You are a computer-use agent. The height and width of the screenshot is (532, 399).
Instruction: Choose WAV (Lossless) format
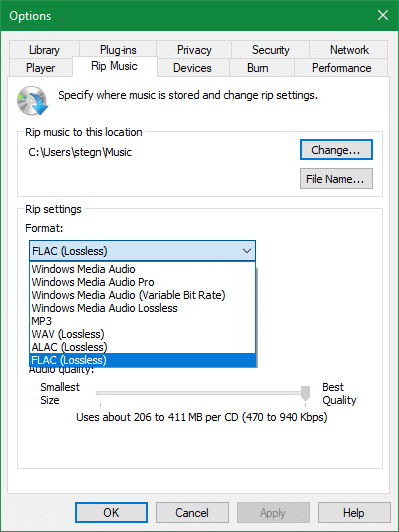coord(142,334)
